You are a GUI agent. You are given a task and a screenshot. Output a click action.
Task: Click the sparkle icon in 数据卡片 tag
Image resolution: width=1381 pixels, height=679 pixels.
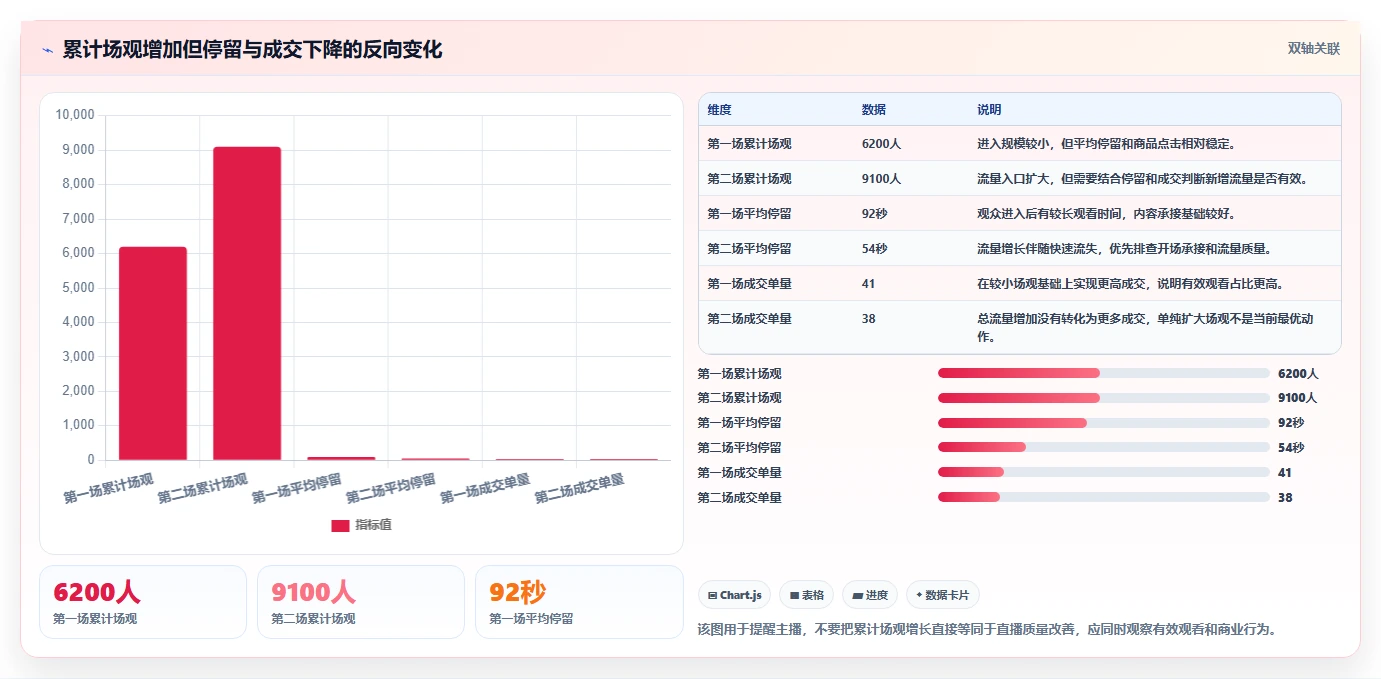pos(919,595)
